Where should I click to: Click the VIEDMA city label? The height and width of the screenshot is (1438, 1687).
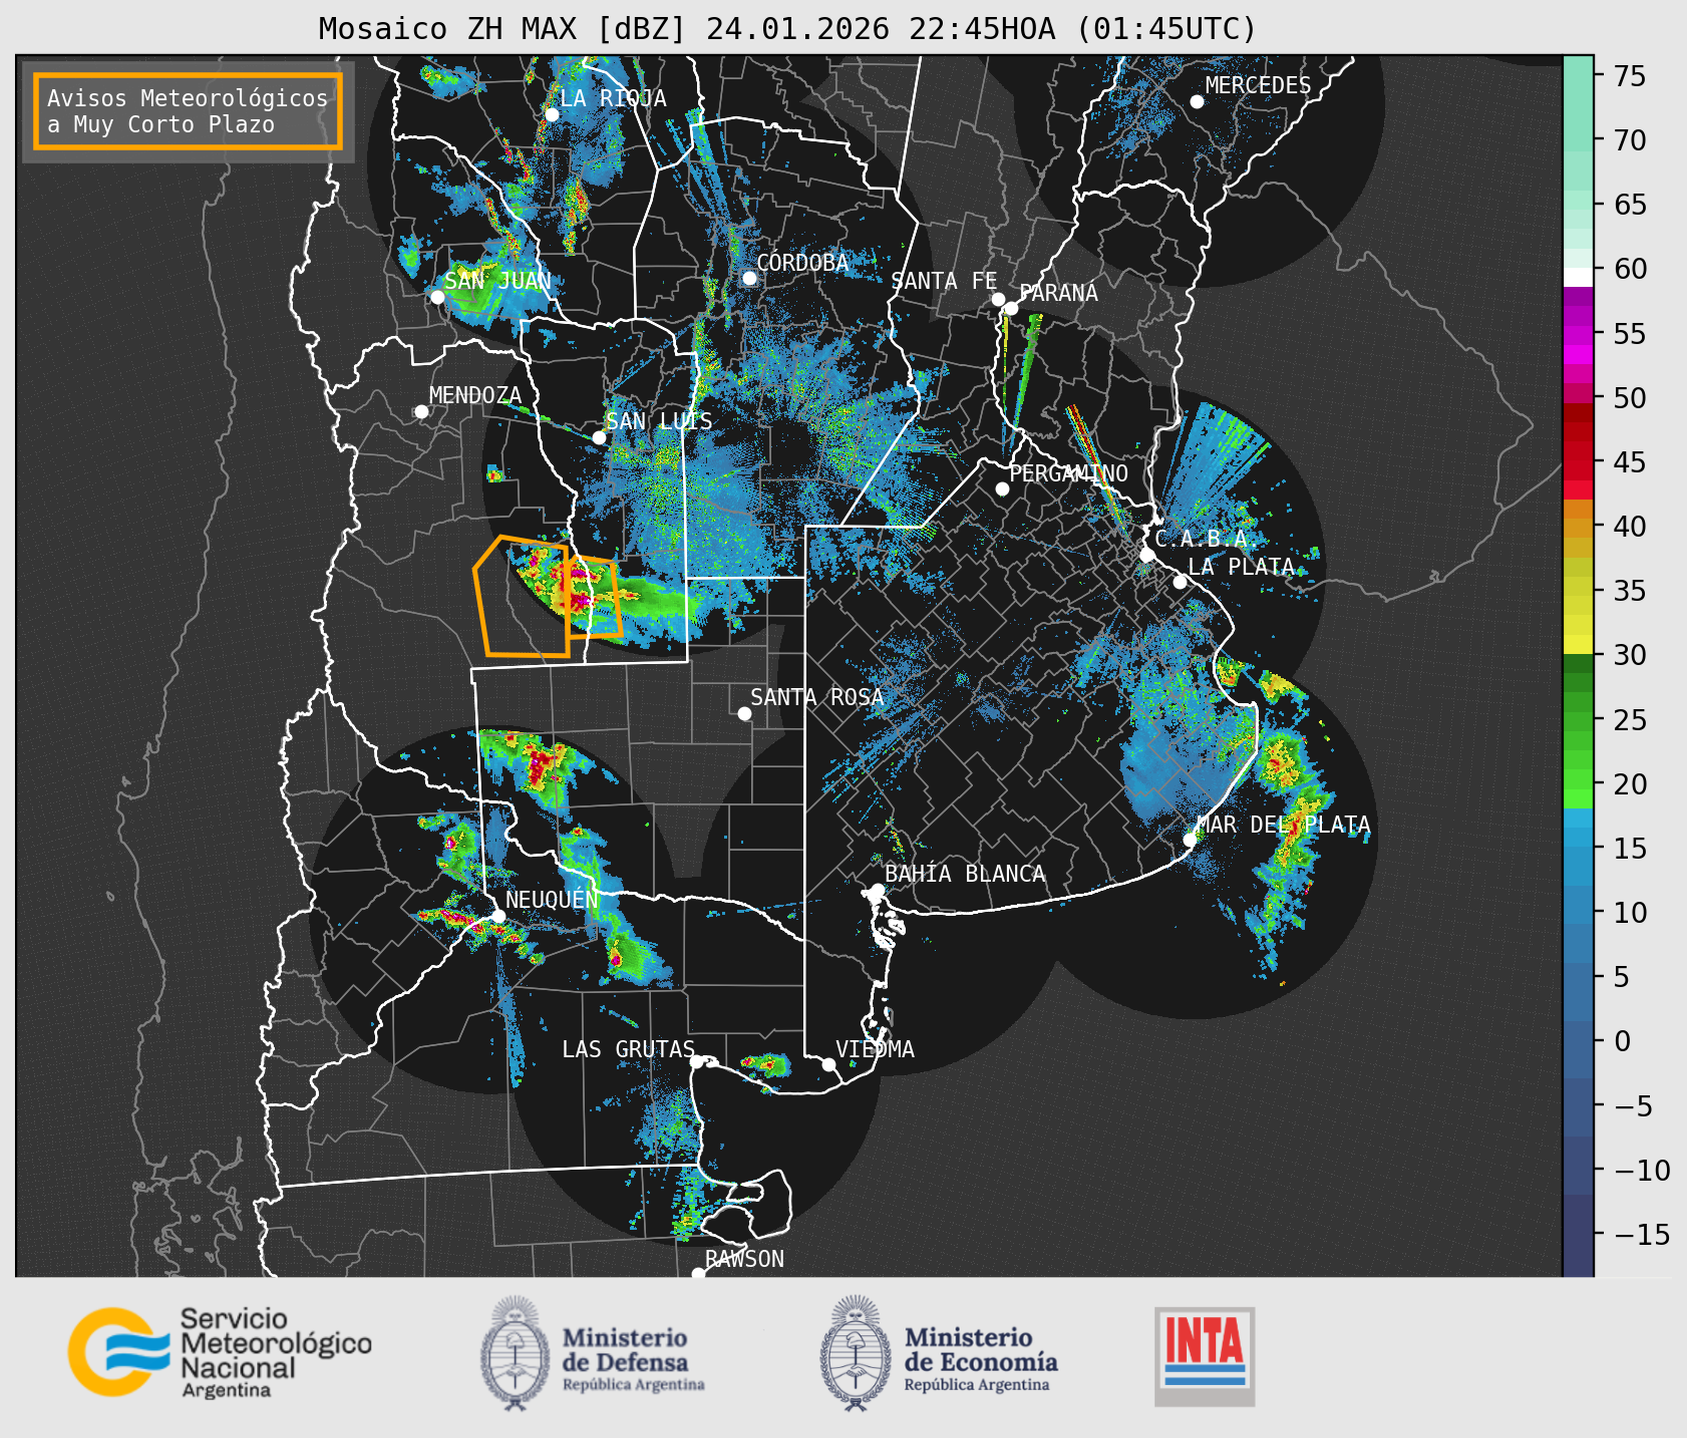pos(875,1049)
